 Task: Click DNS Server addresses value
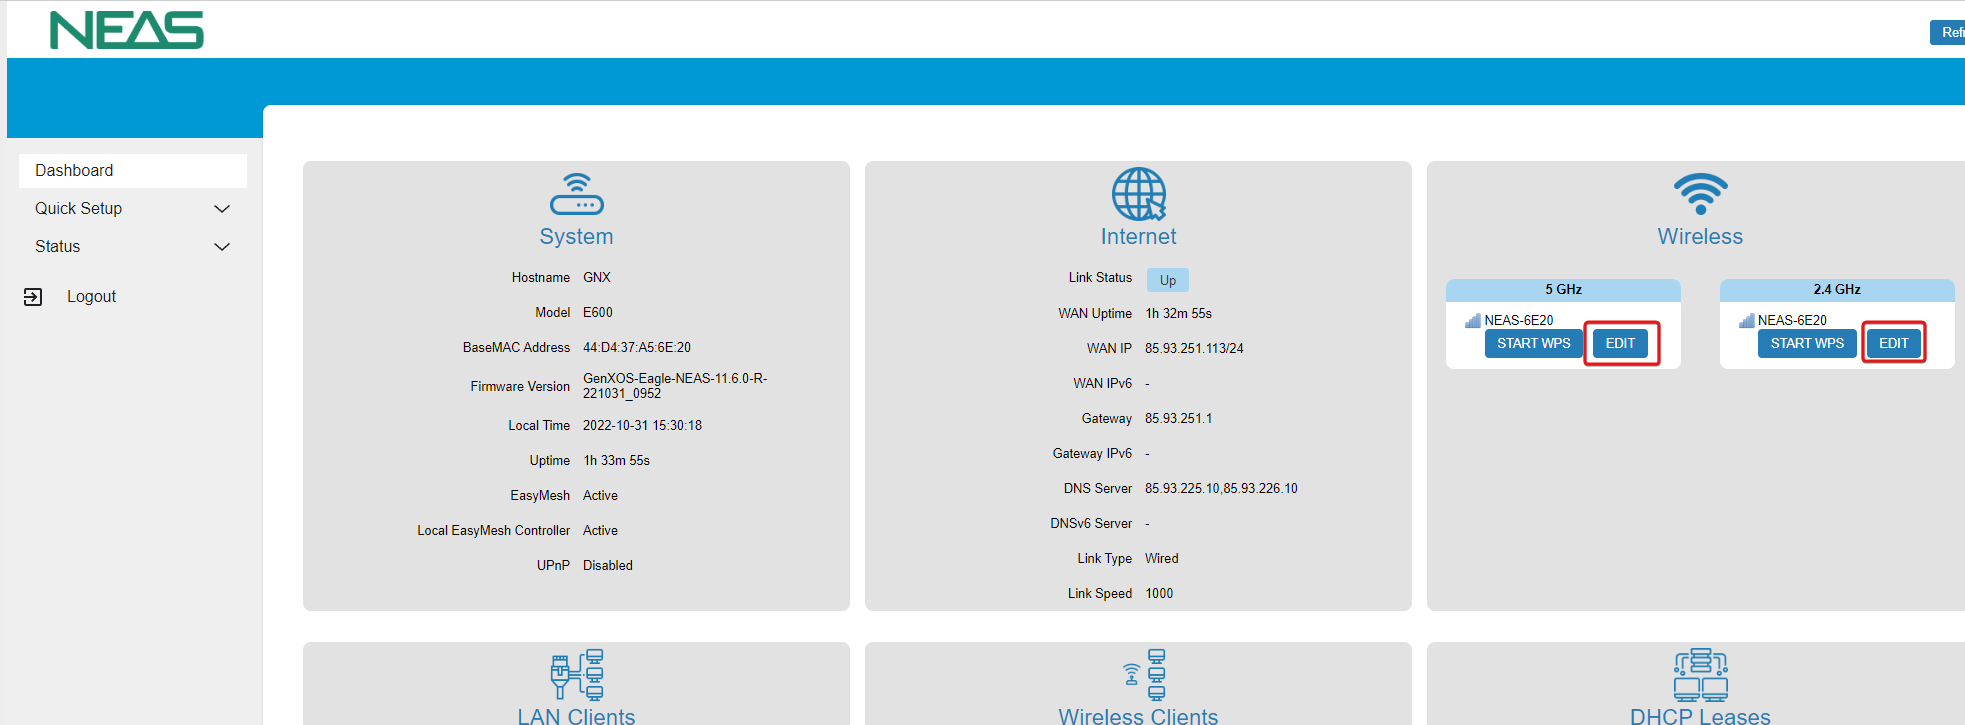coord(1221,489)
